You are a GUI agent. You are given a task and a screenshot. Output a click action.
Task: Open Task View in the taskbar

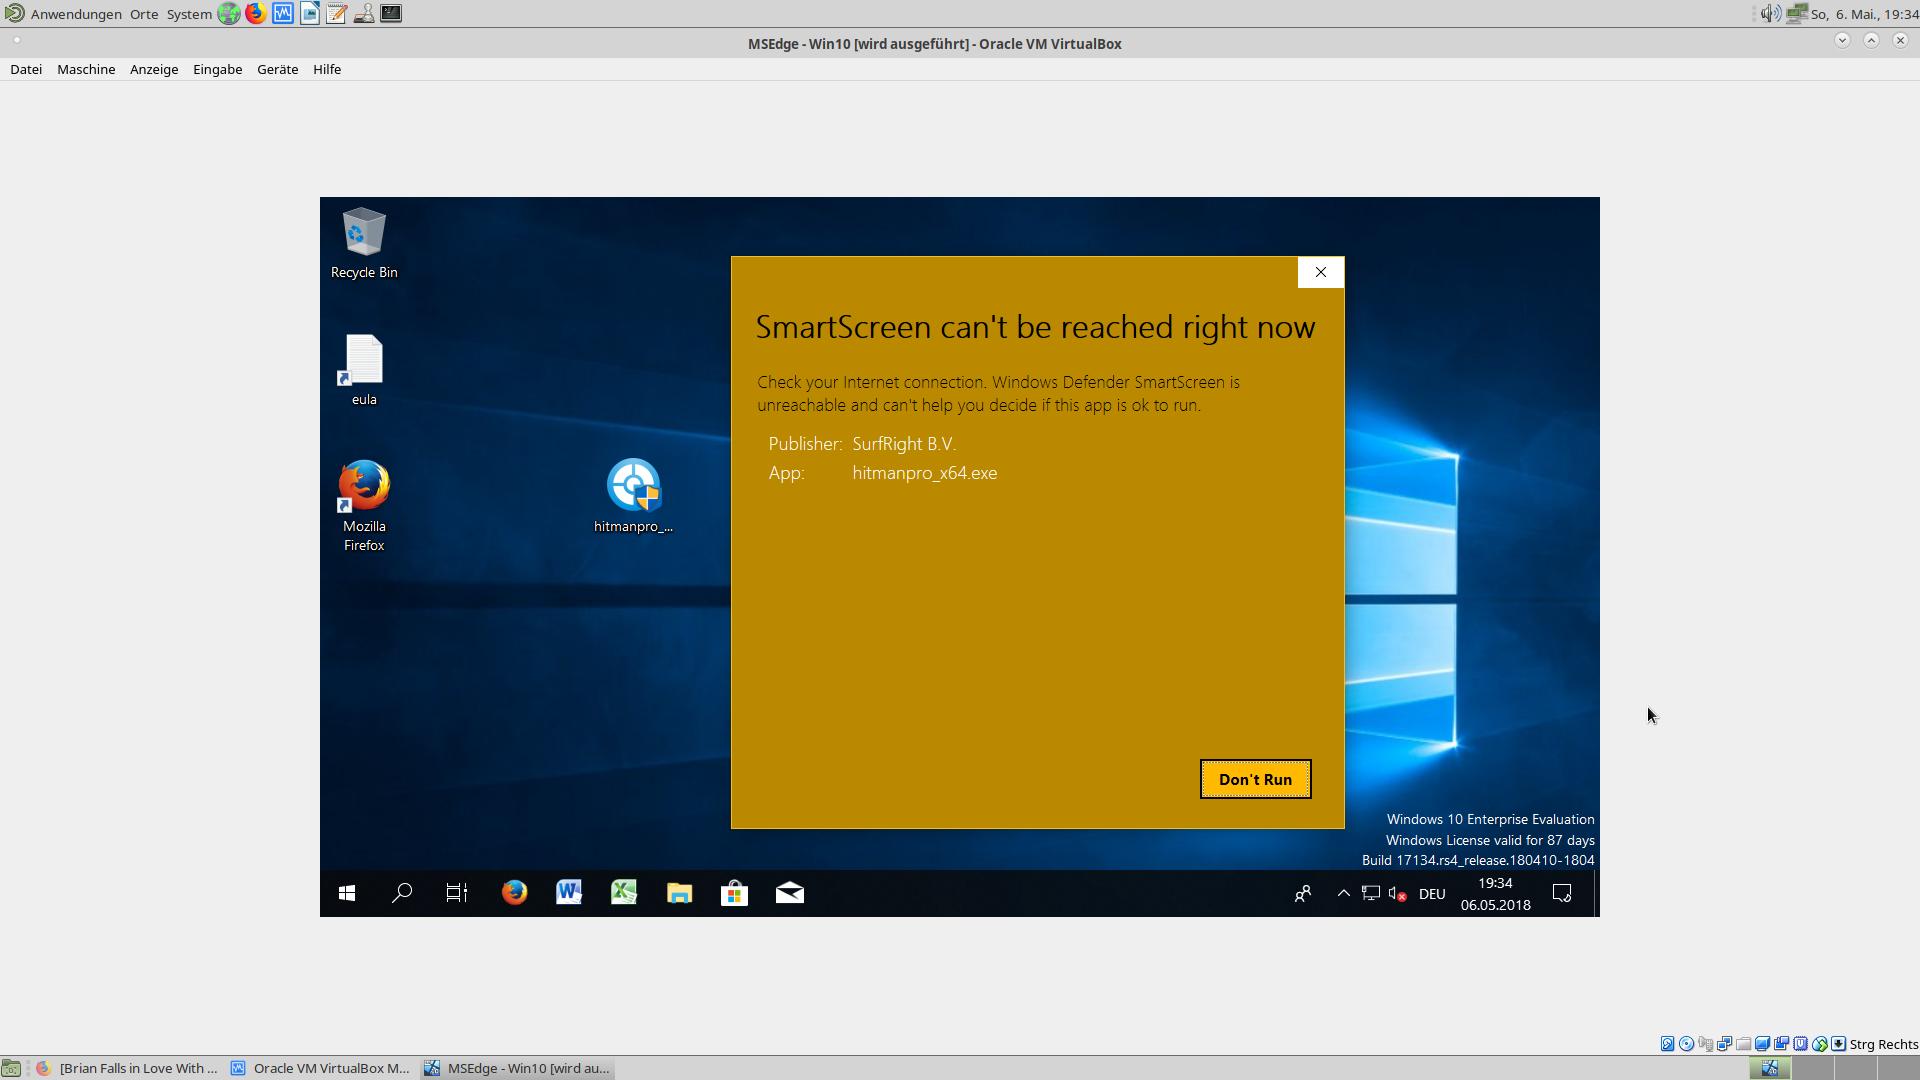tap(457, 893)
